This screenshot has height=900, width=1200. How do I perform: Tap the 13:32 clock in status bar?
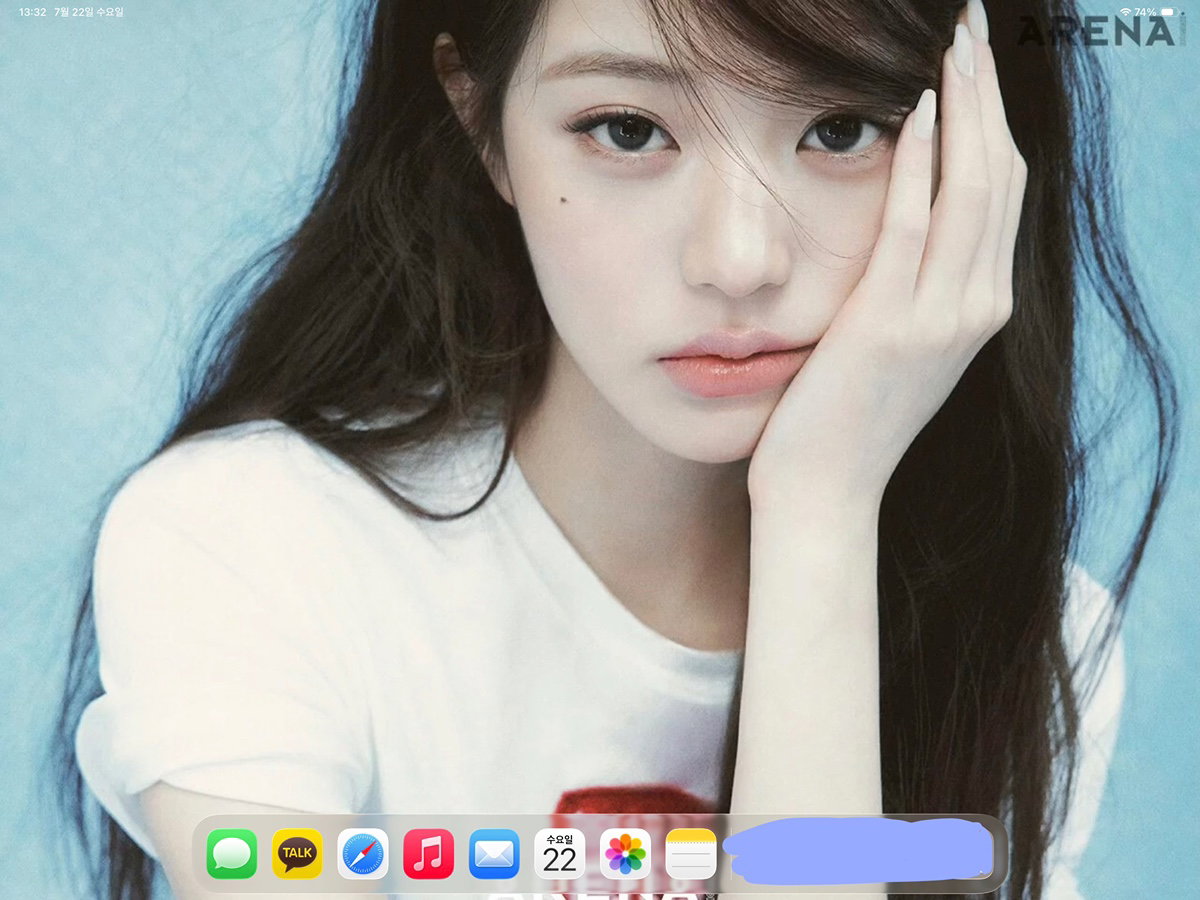(x=32, y=12)
